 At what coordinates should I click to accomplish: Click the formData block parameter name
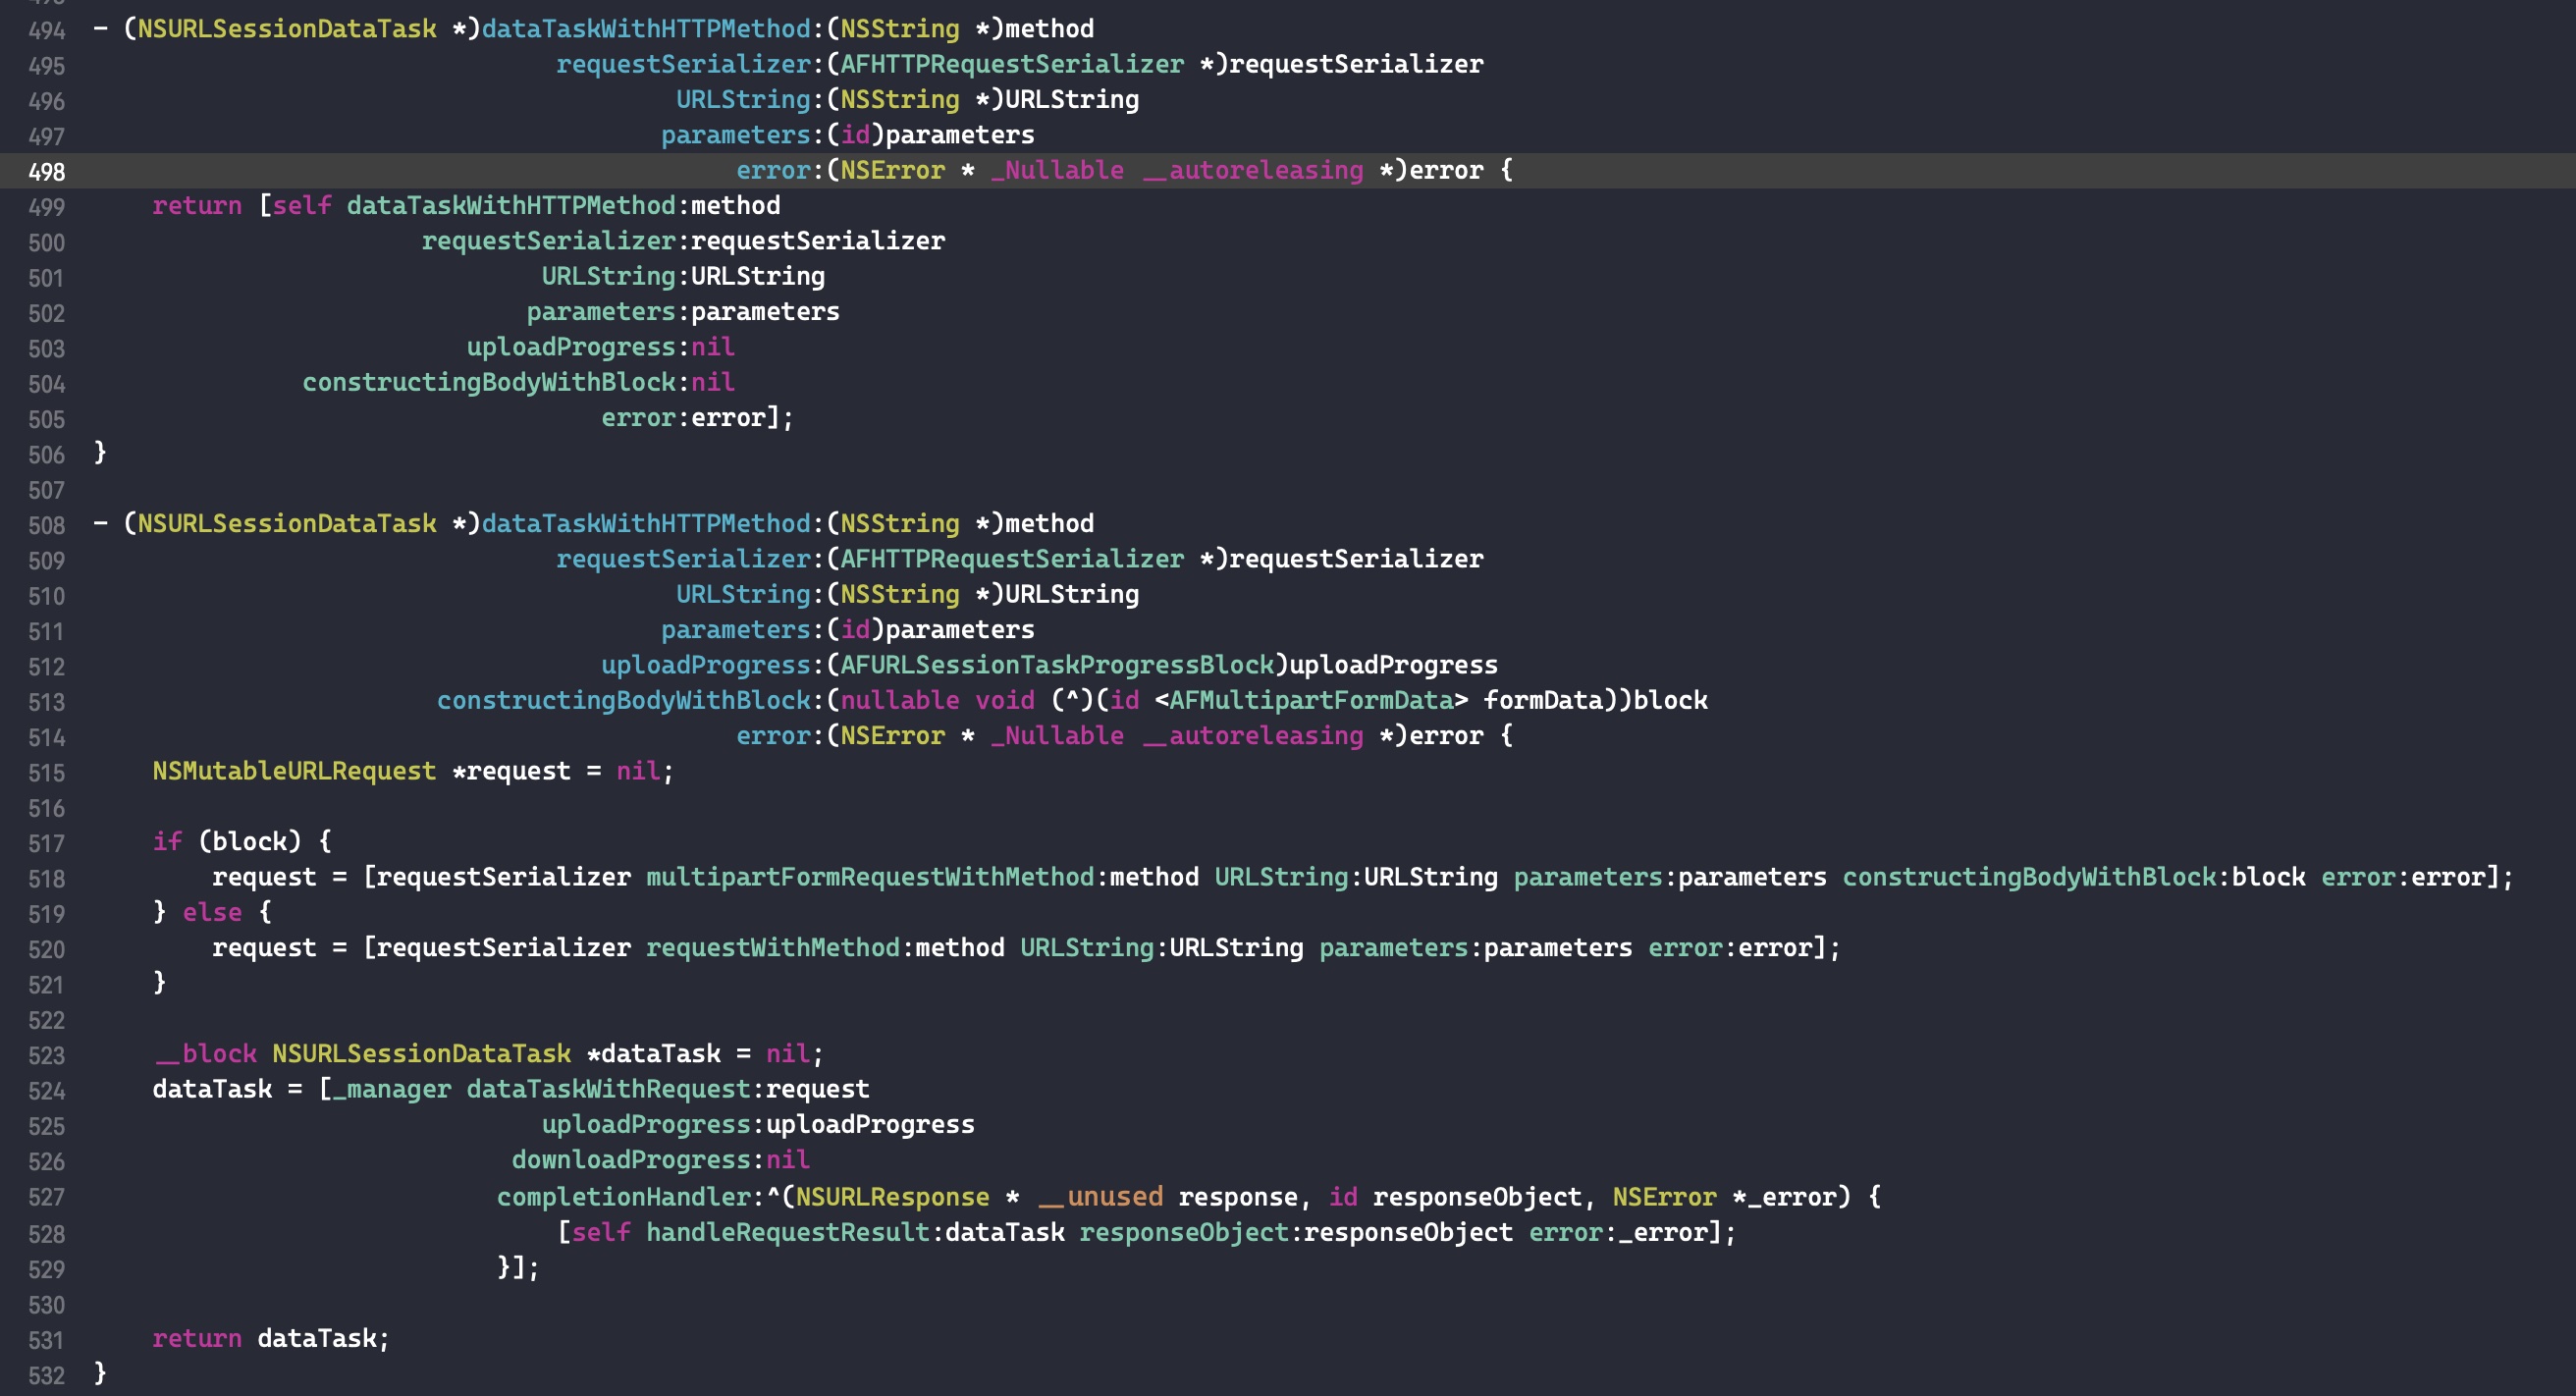[1543, 700]
